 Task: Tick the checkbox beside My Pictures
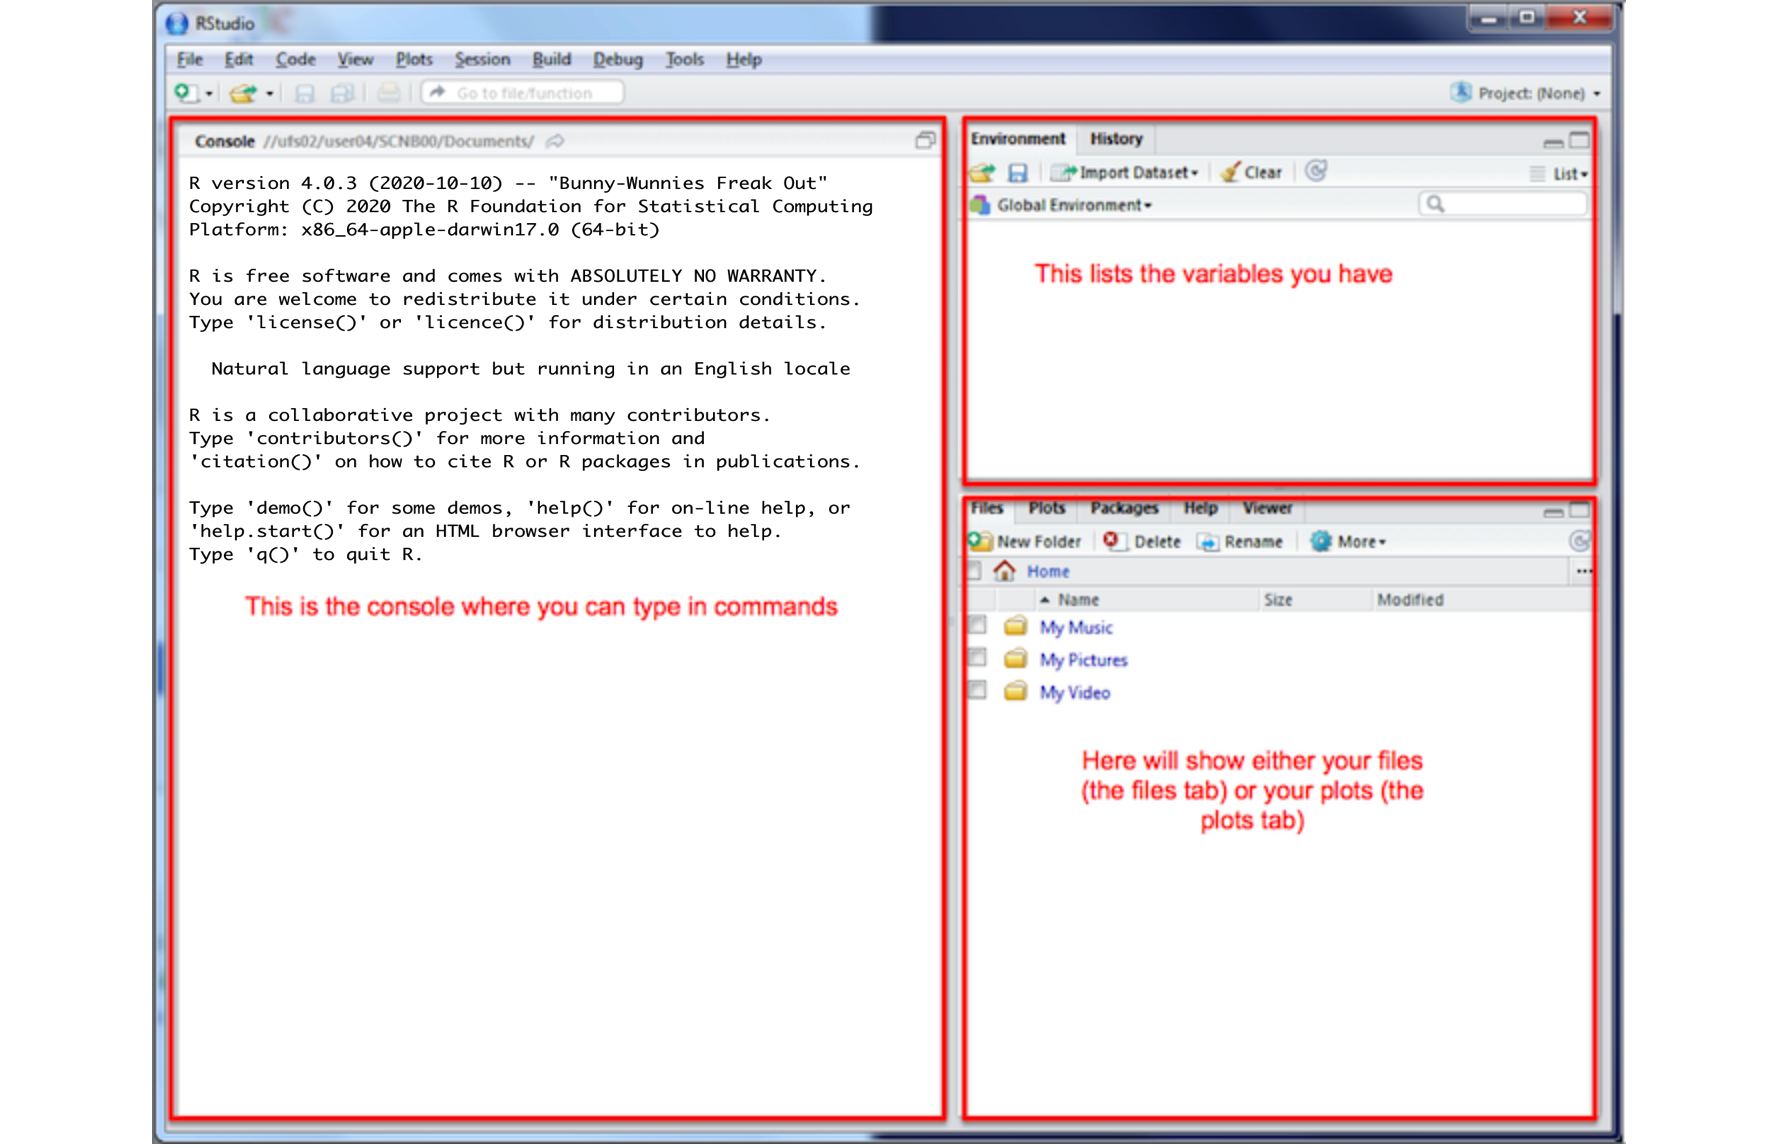pyautogui.click(x=977, y=658)
